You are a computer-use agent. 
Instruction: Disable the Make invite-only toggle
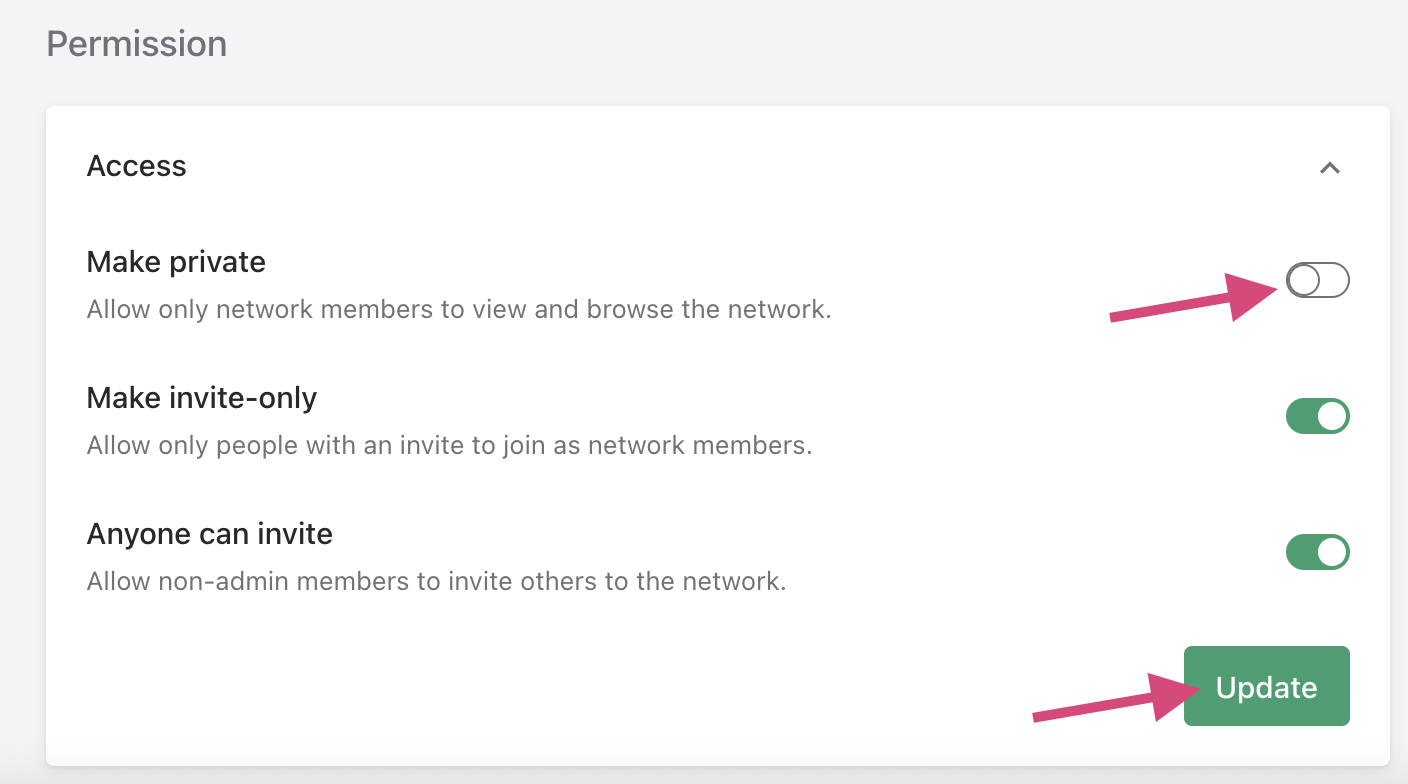click(1317, 416)
